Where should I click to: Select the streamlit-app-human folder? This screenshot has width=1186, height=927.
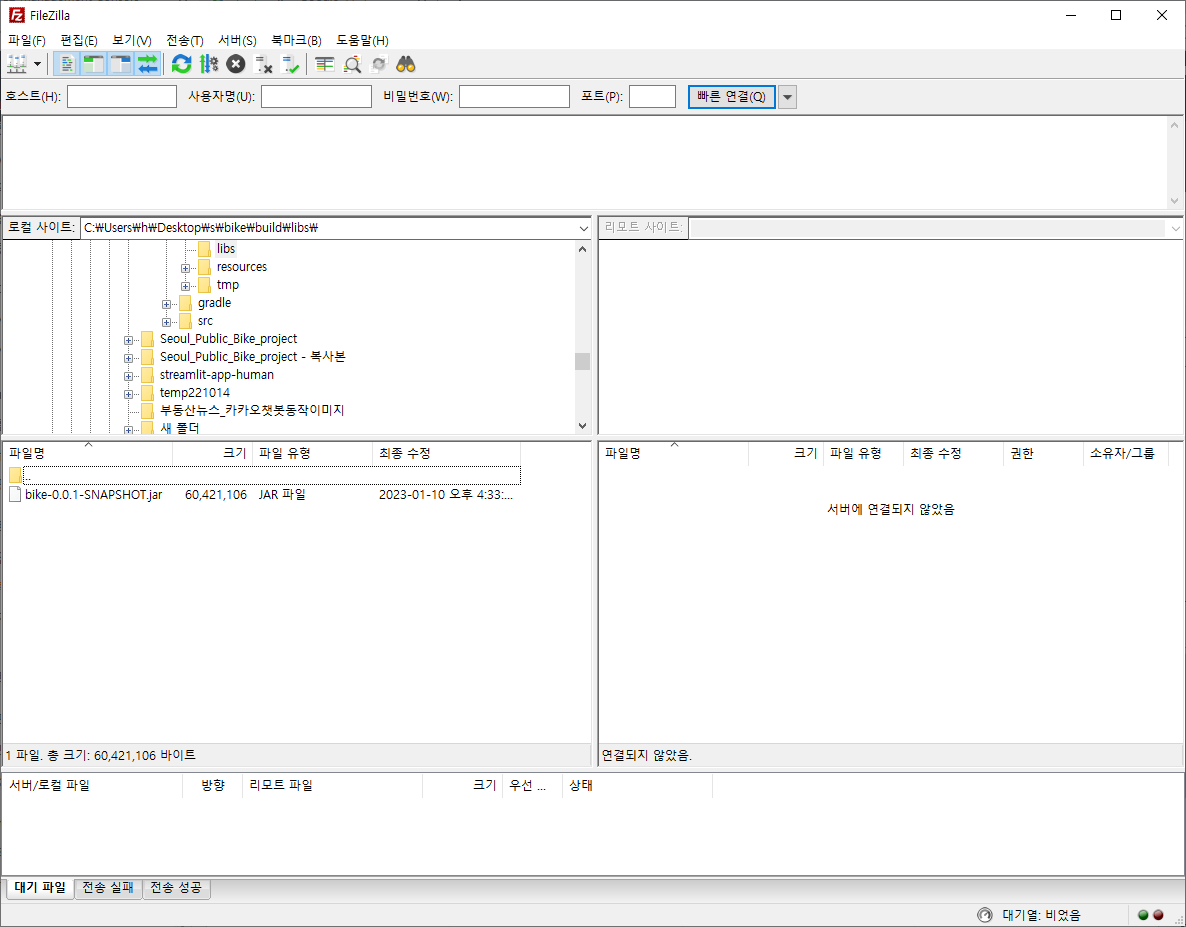[x=216, y=375]
